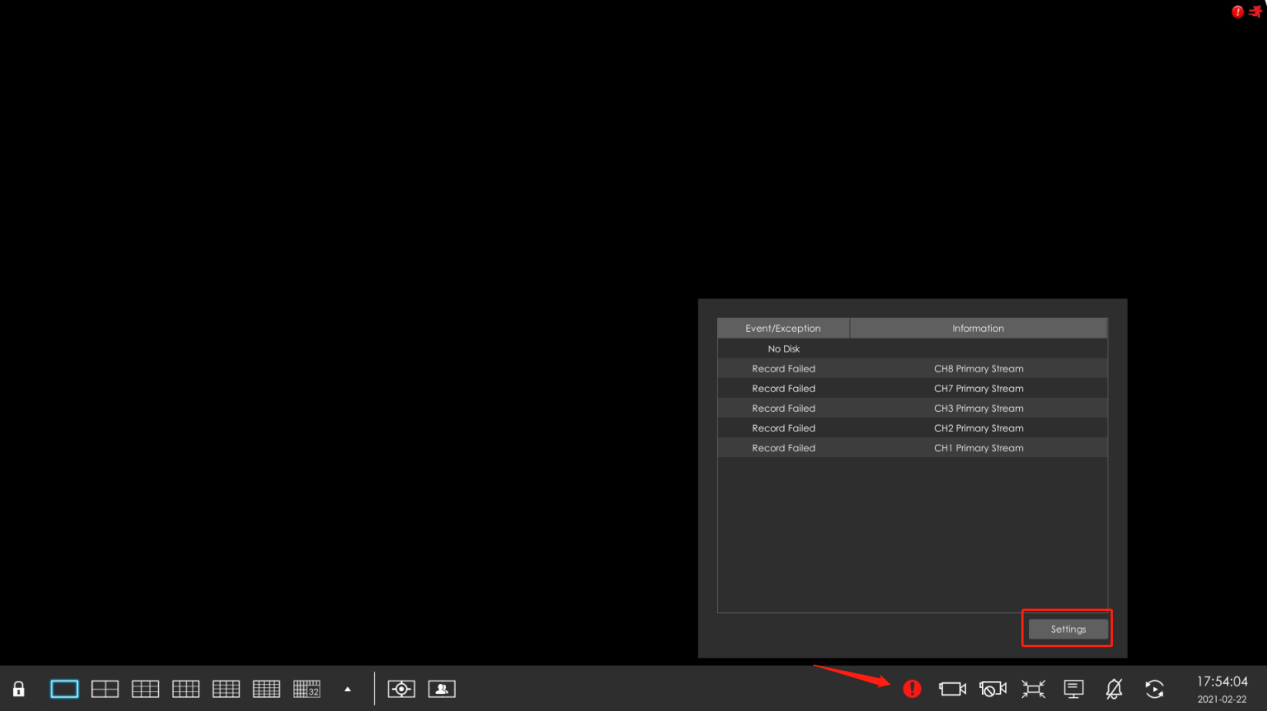The image size is (1267, 711).
Task: Click Record Failed in the CH8 row
Action: (x=784, y=369)
